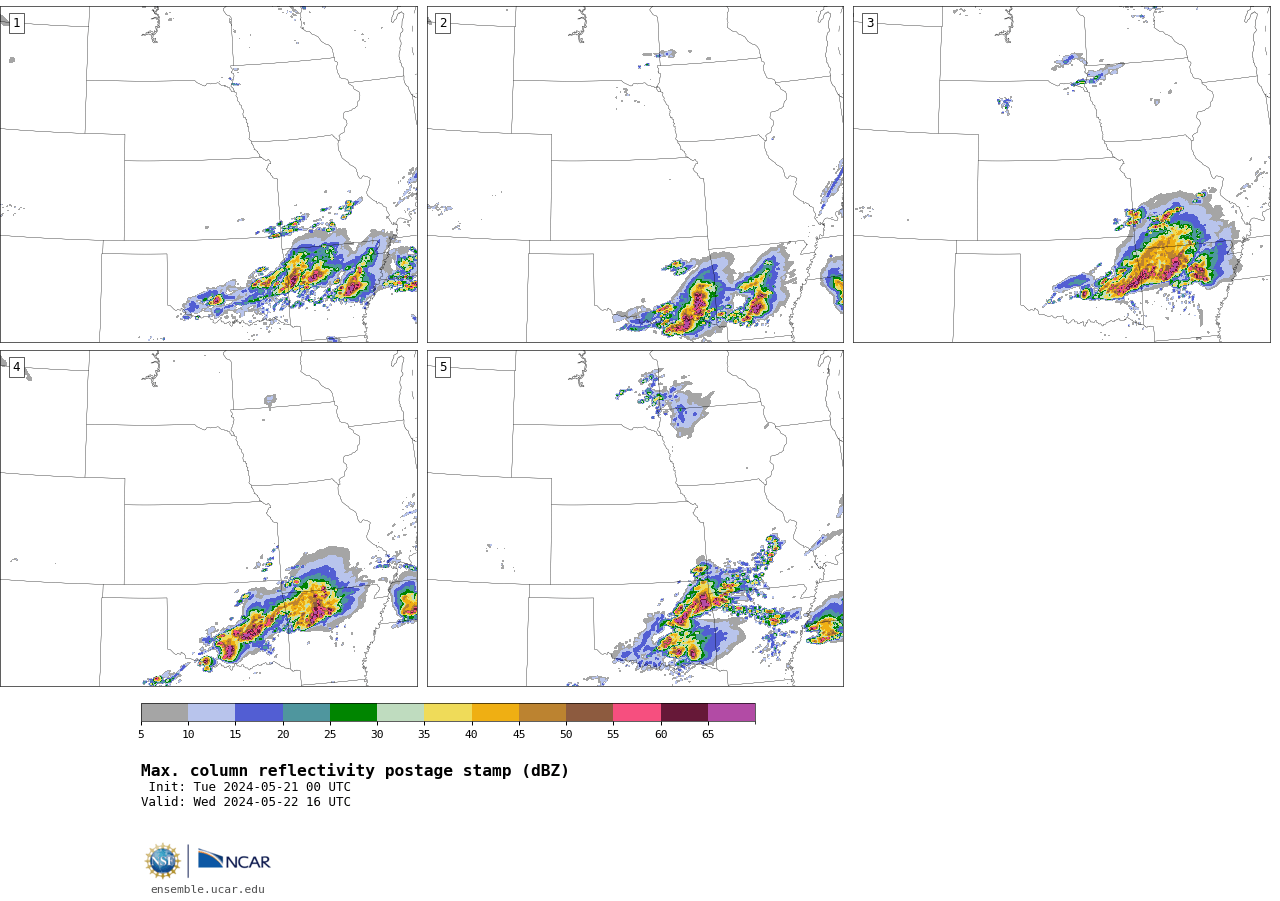Click the panel number label '1'

click(16, 23)
